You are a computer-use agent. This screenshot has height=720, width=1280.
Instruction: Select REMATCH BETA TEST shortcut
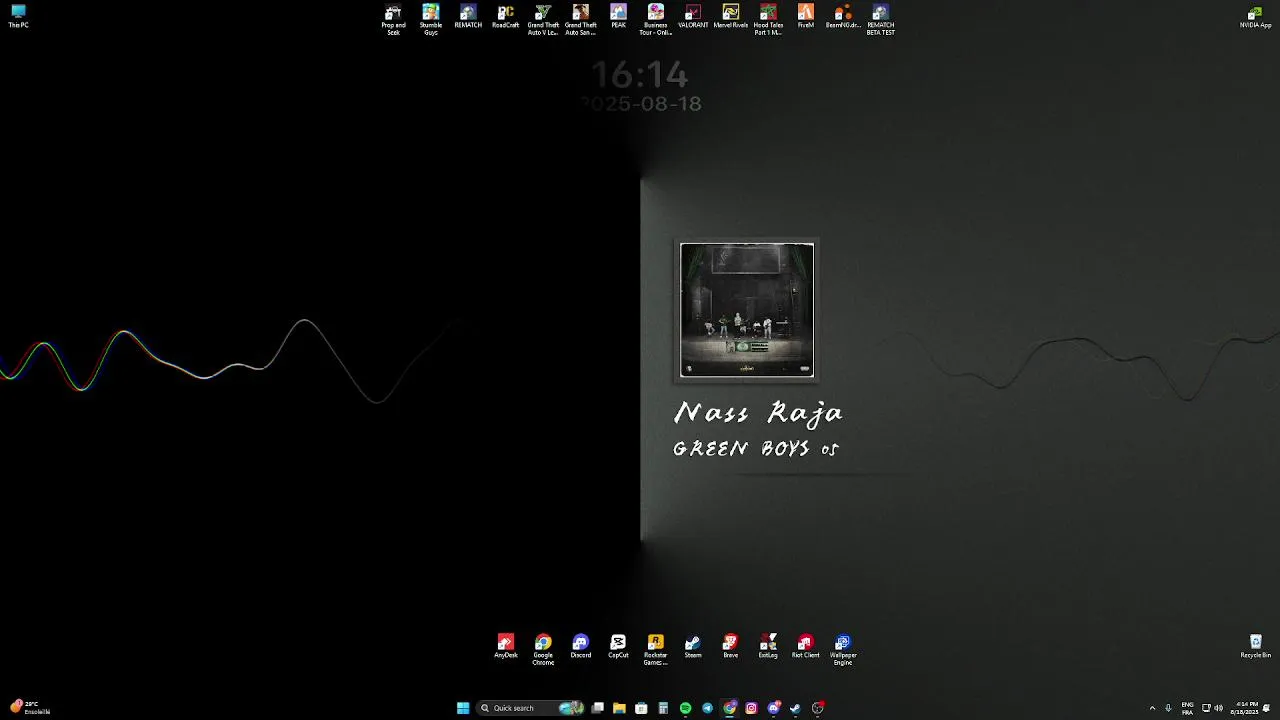[x=881, y=19]
